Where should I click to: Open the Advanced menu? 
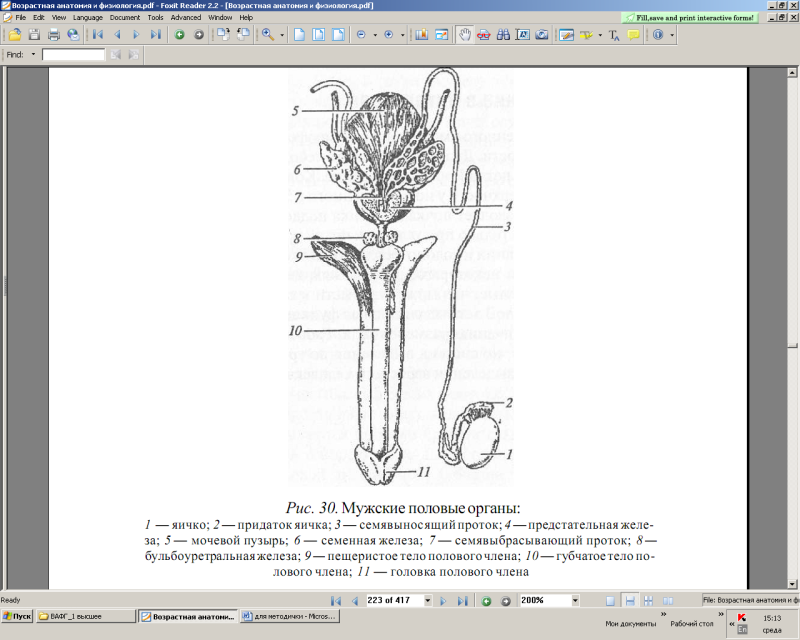coord(185,17)
